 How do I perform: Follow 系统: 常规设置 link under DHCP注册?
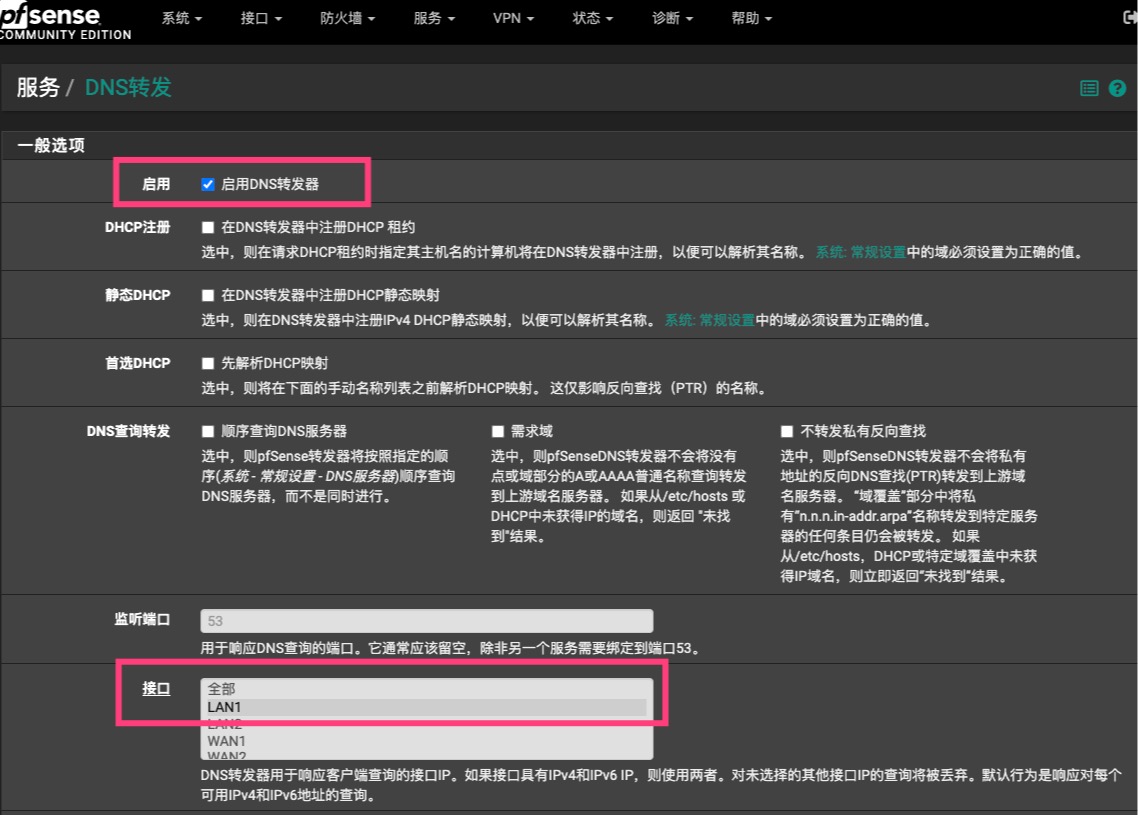click(x=860, y=253)
